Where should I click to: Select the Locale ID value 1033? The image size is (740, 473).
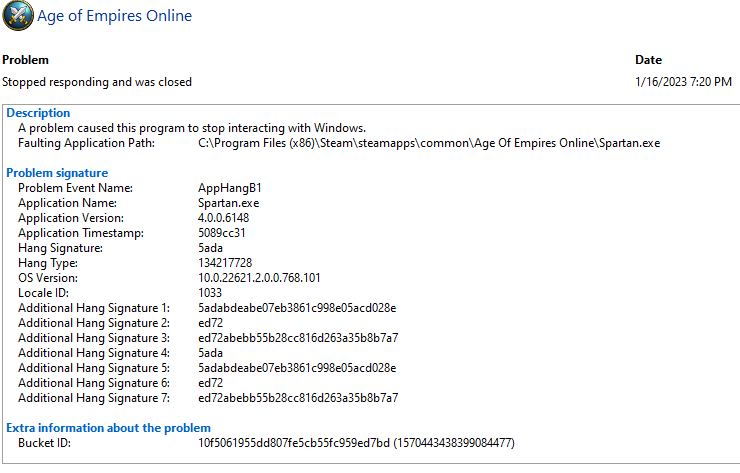pyautogui.click(x=210, y=293)
